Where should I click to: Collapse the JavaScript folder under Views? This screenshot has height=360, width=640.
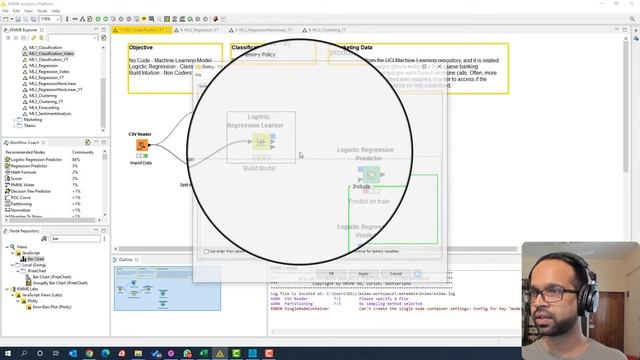[x=13, y=253]
